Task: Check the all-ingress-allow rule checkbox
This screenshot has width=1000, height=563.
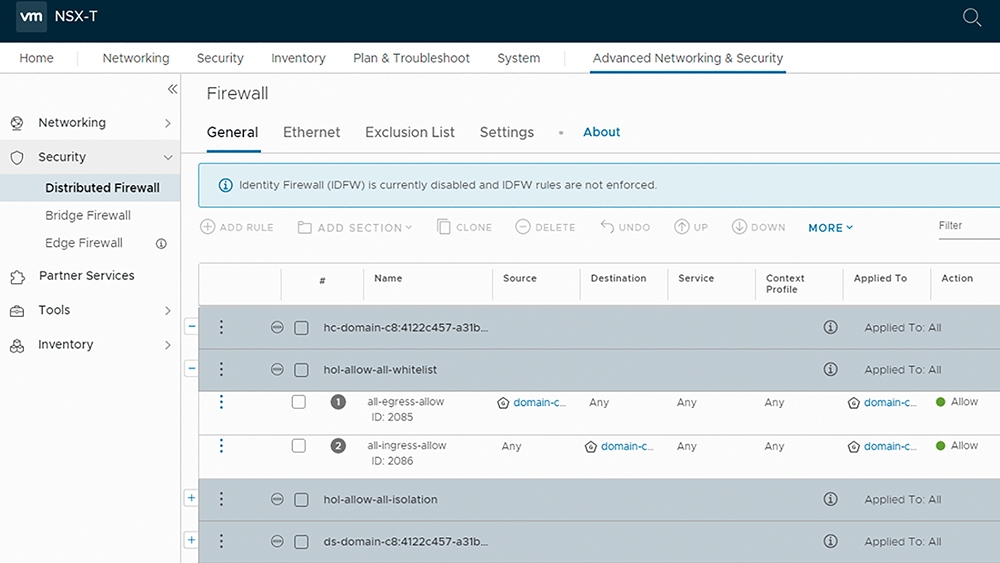Action: tap(298, 446)
